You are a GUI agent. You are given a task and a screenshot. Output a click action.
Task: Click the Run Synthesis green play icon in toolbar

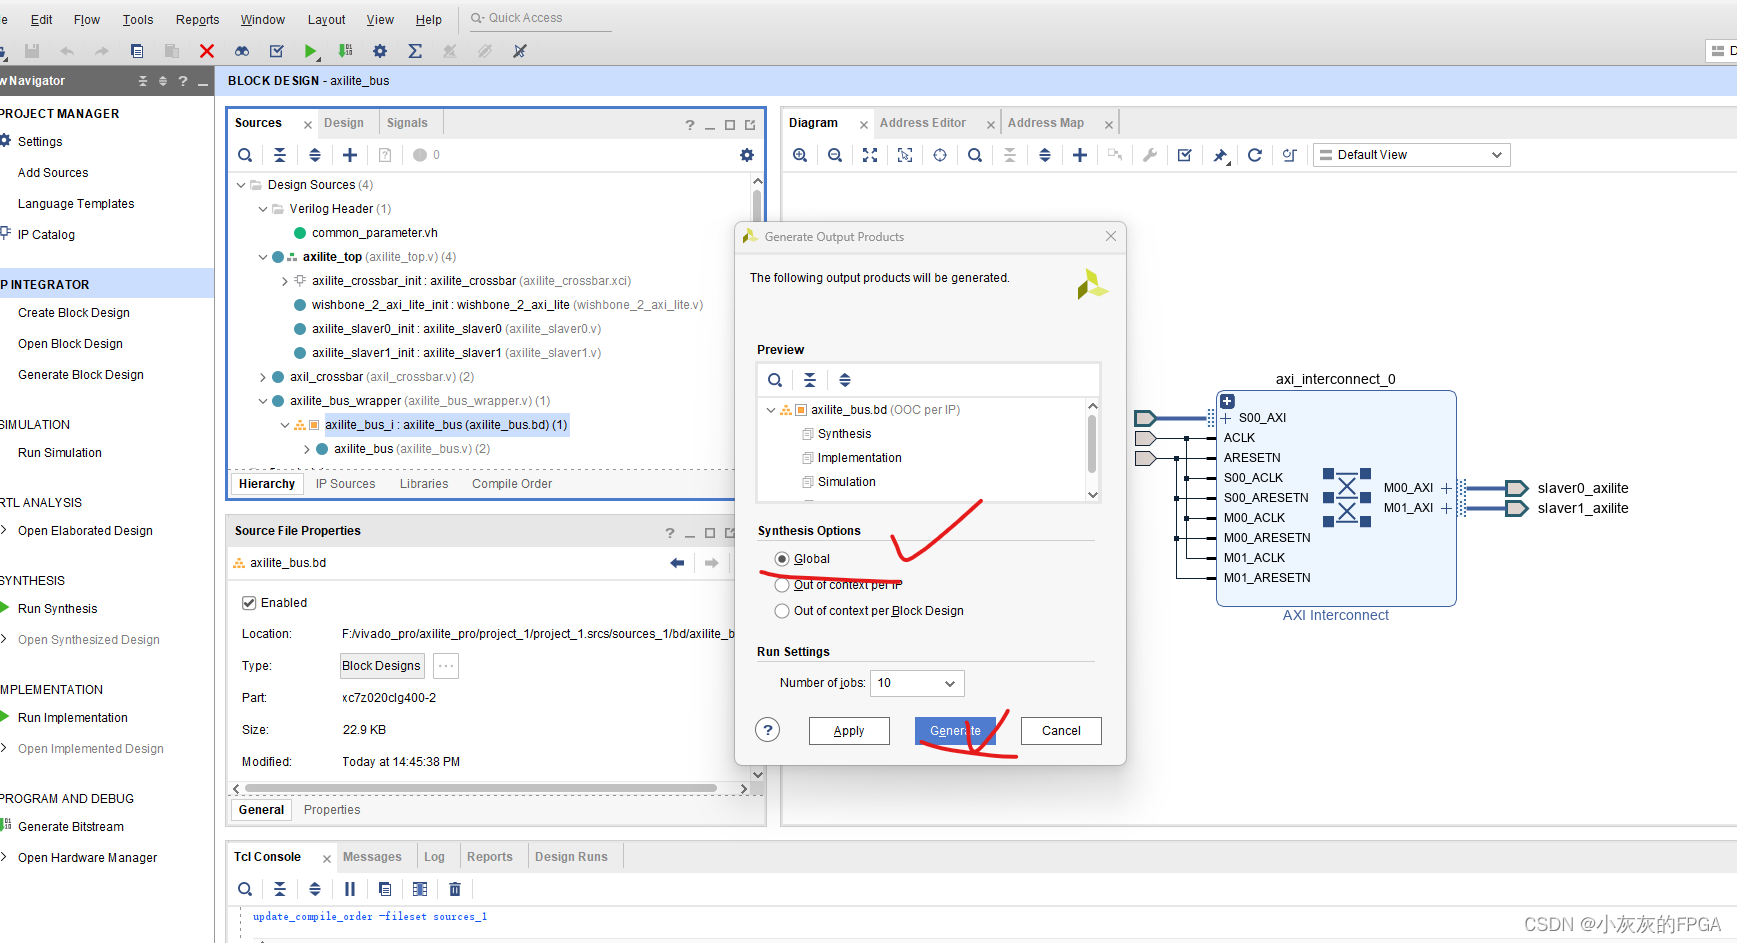tap(310, 51)
